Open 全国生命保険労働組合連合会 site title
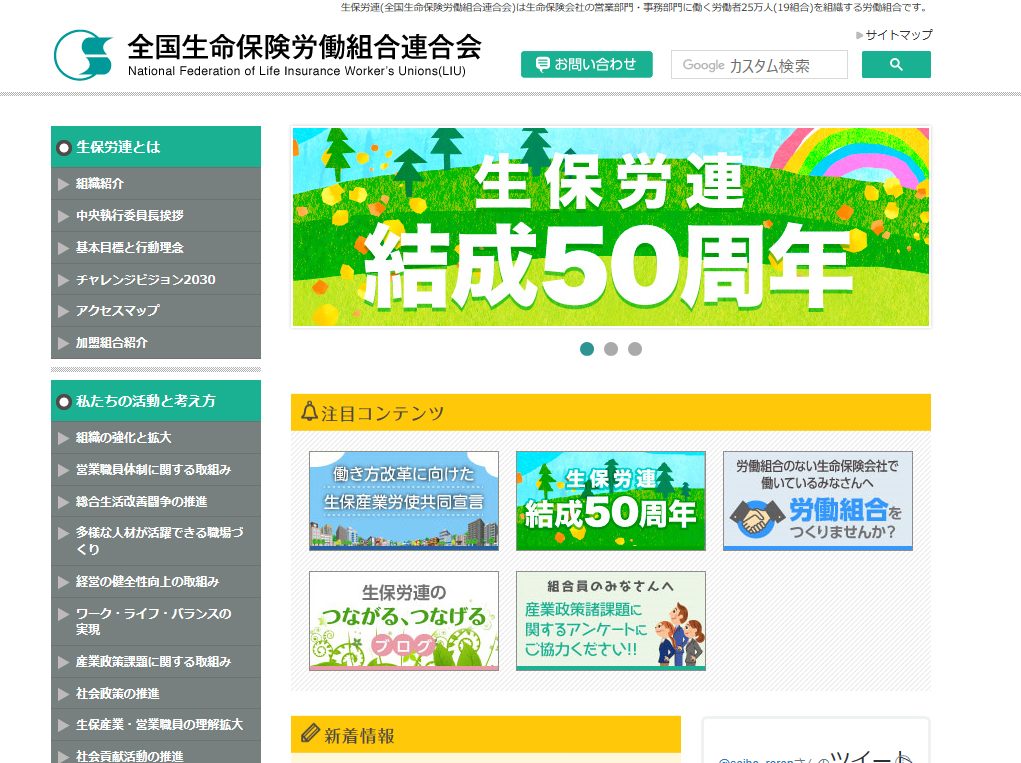The image size is (1021, 763). click(x=305, y=47)
